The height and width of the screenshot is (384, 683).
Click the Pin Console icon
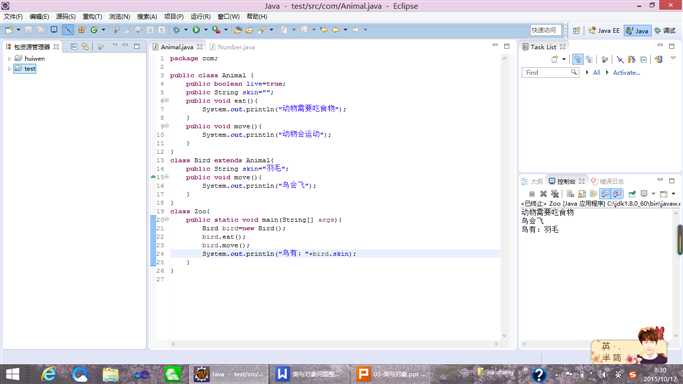click(x=632, y=194)
